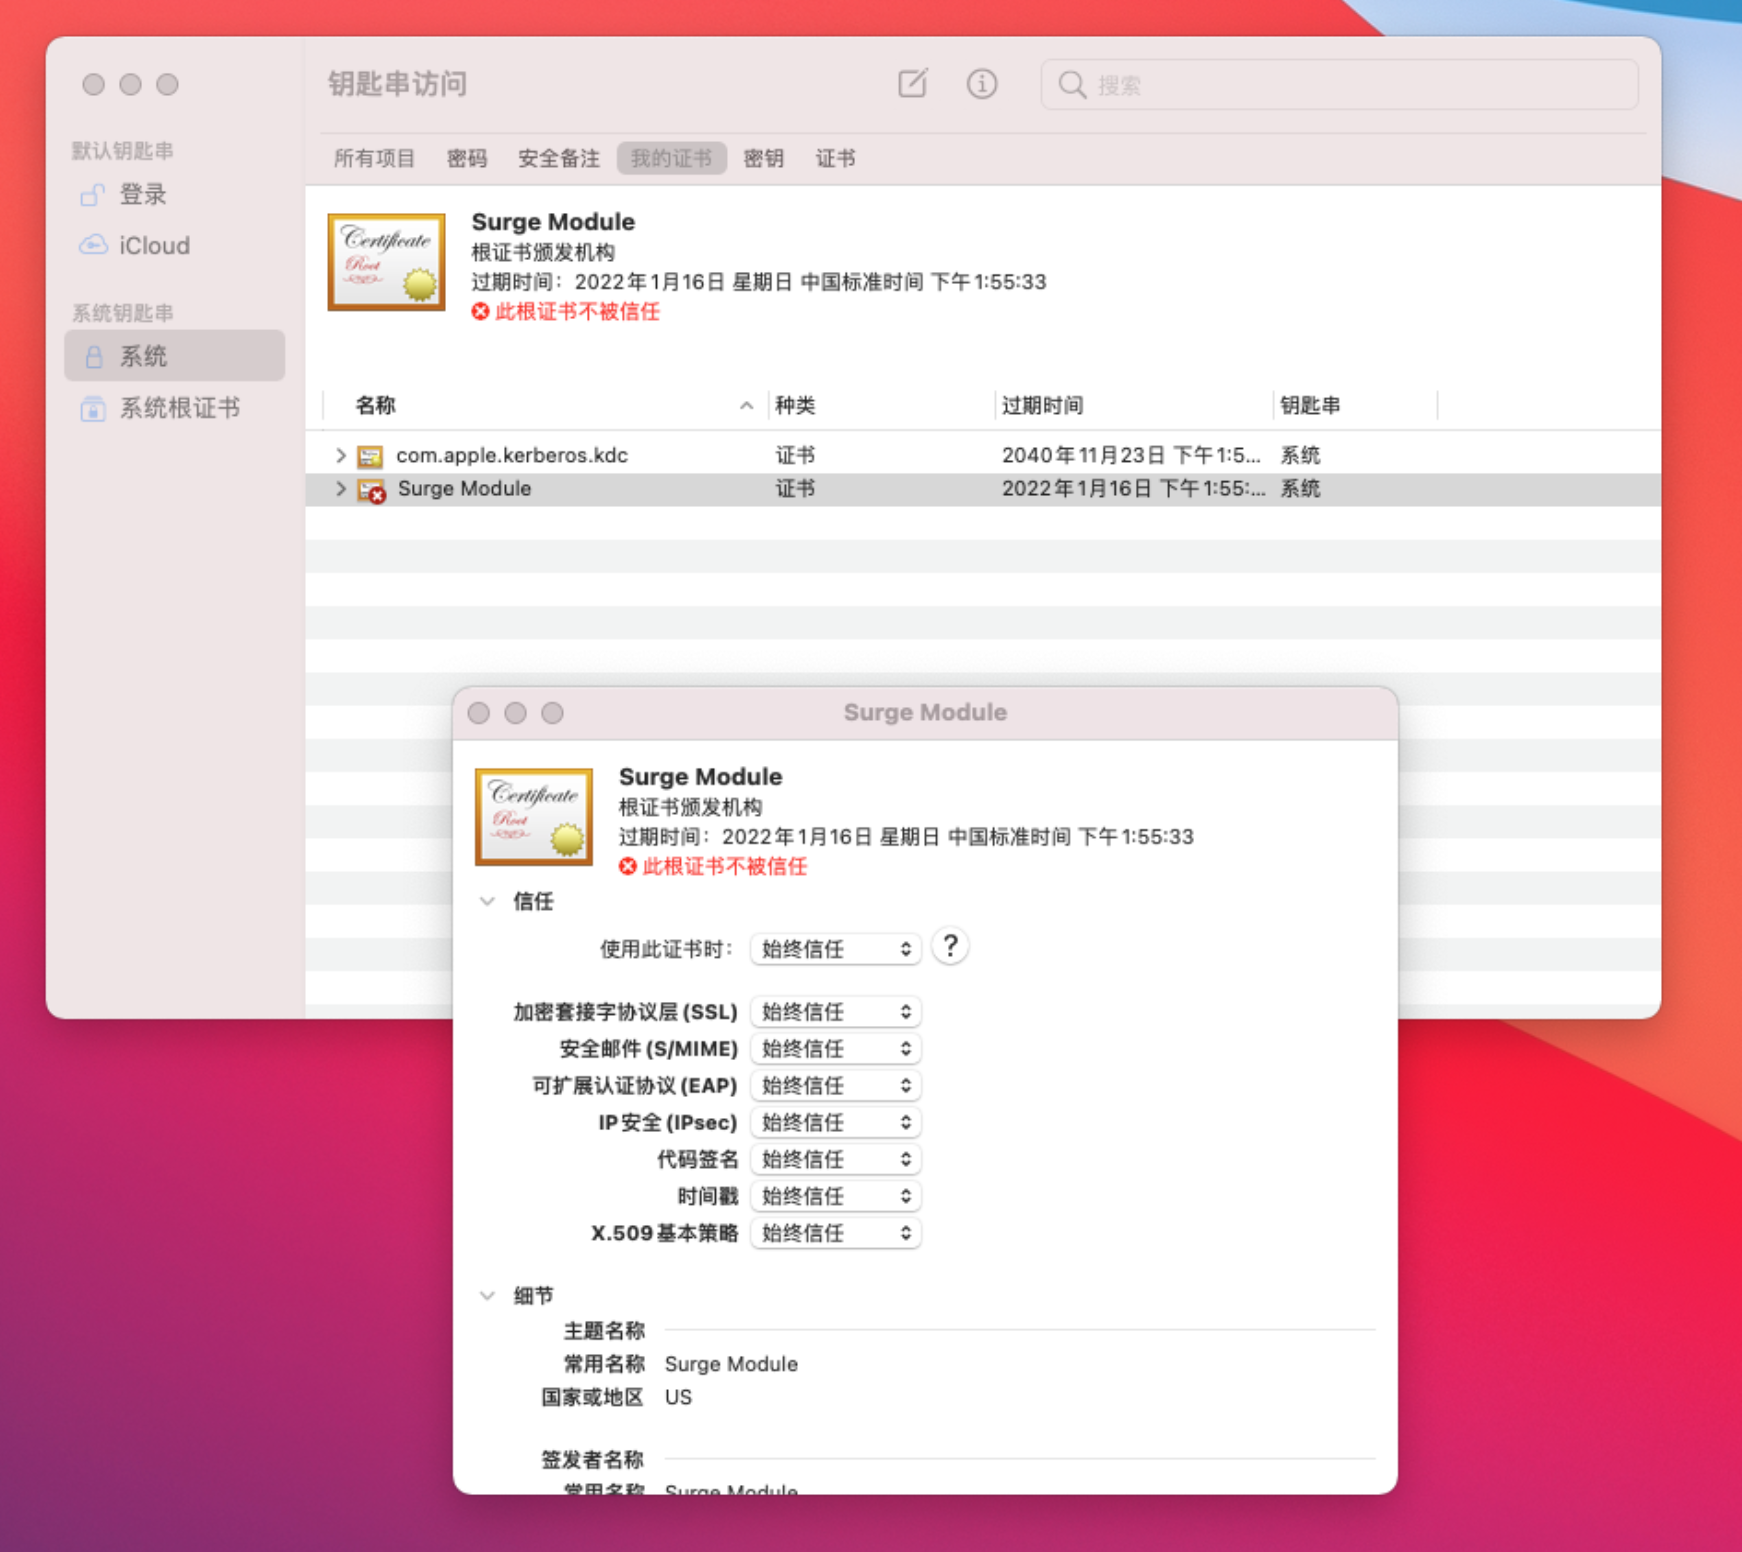Screen dimensions: 1742x1552
Task: Open the S/MIME trust setting dropdown
Action: (x=835, y=1049)
